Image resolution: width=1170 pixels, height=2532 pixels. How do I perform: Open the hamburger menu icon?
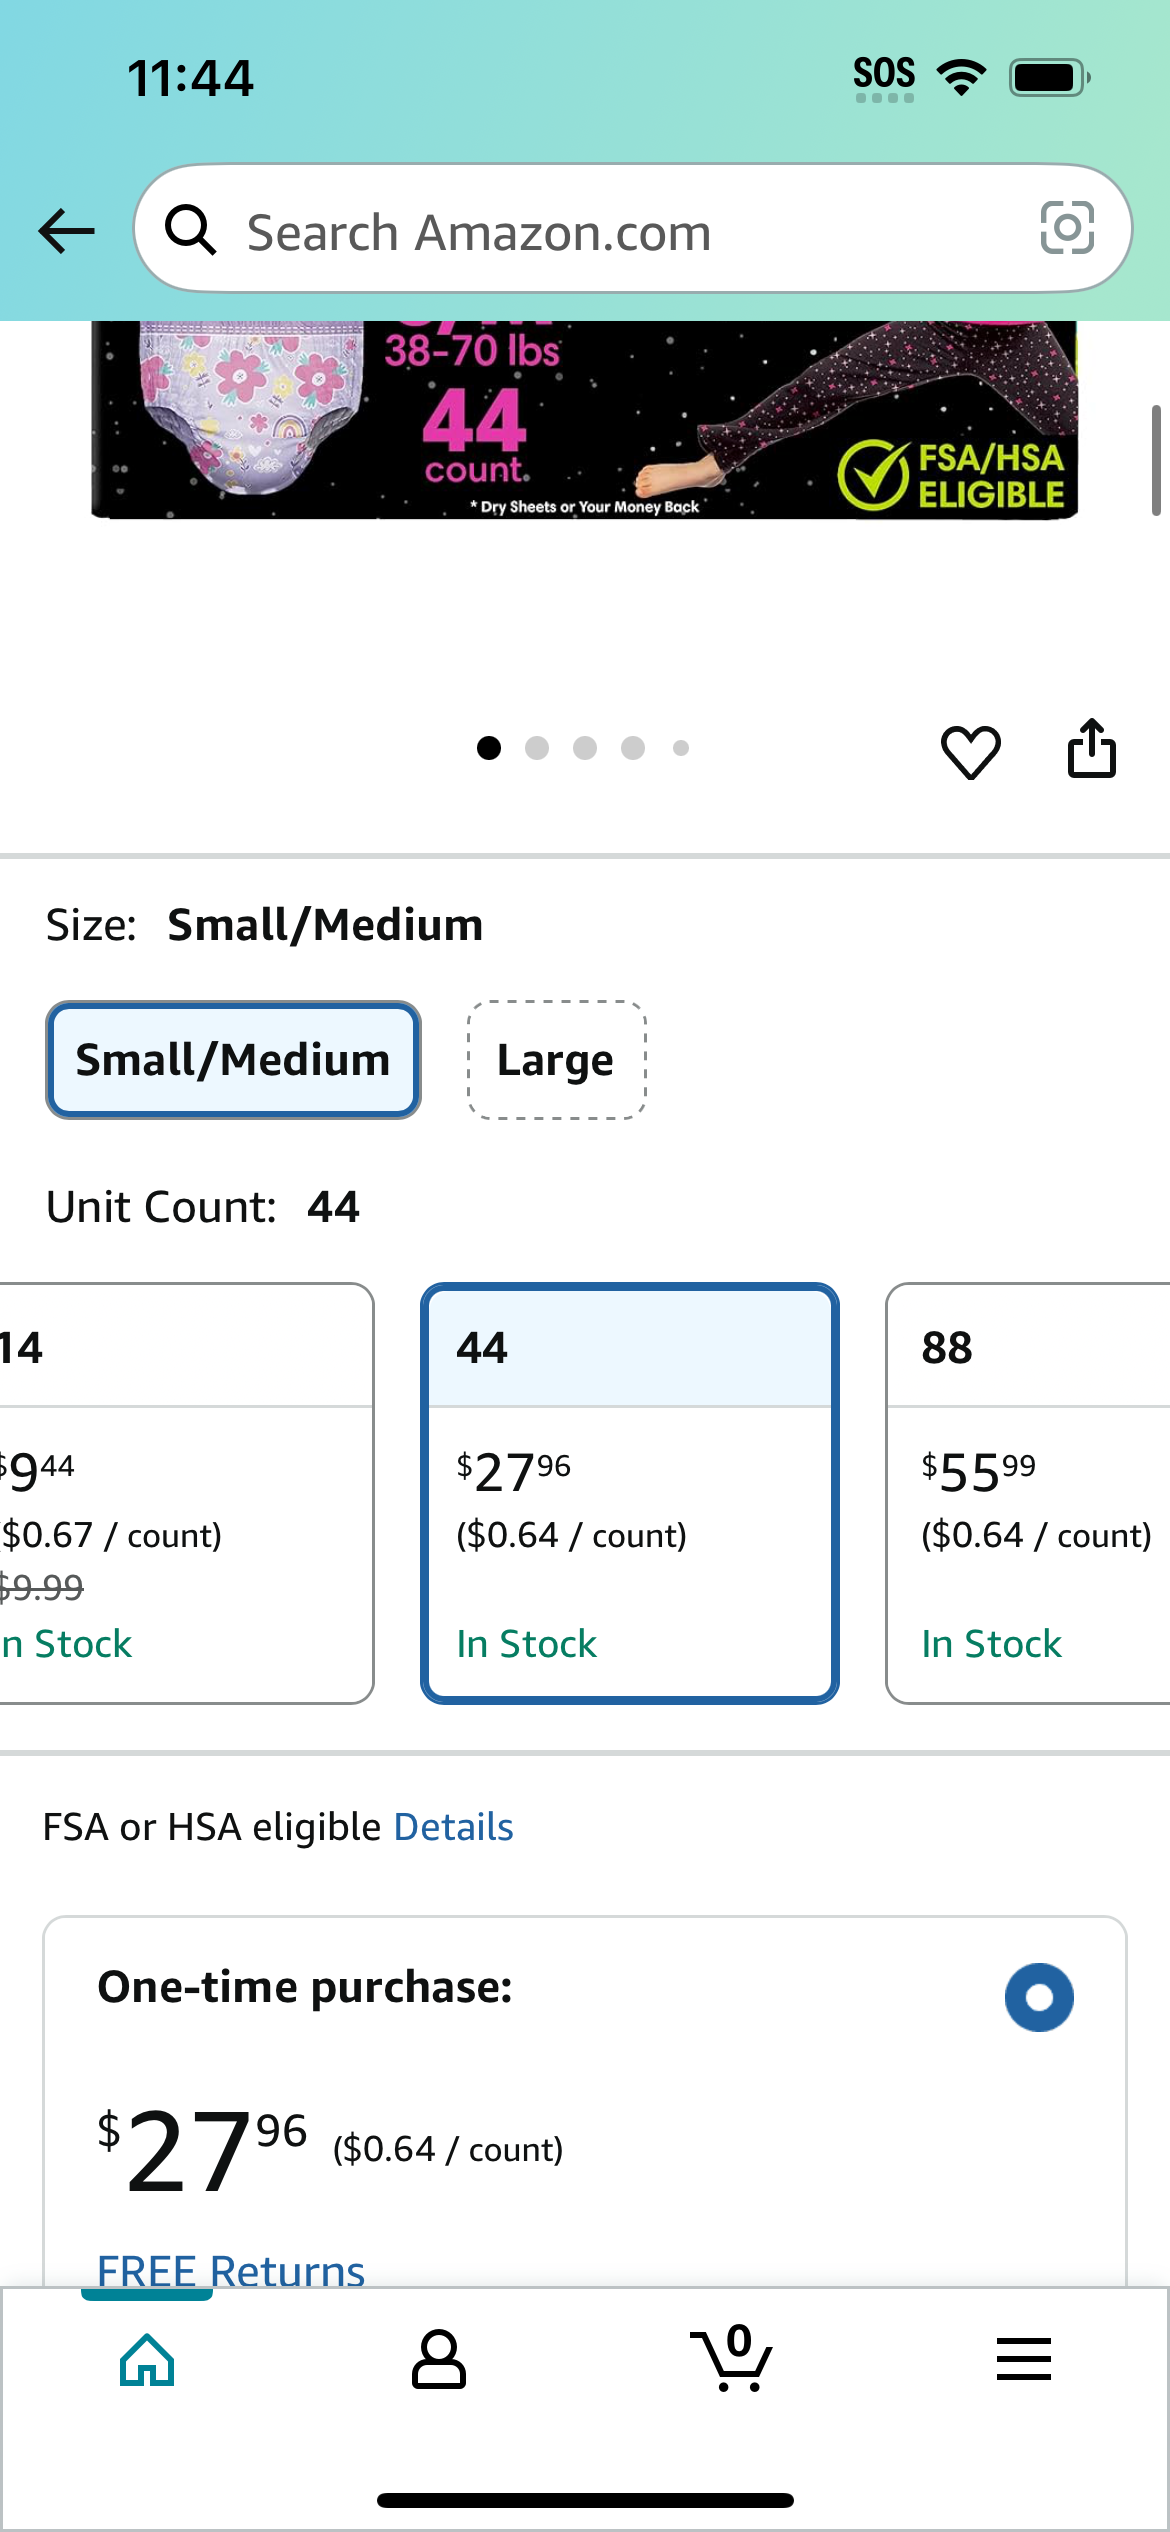click(x=1024, y=2359)
